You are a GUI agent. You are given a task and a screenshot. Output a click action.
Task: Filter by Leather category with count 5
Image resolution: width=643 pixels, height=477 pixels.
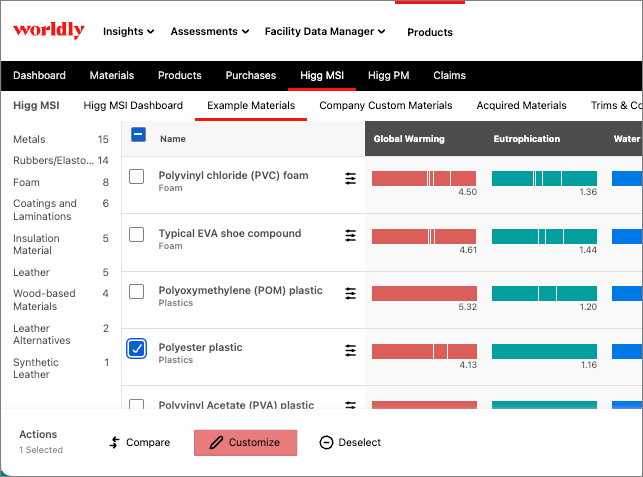(x=61, y=272)
